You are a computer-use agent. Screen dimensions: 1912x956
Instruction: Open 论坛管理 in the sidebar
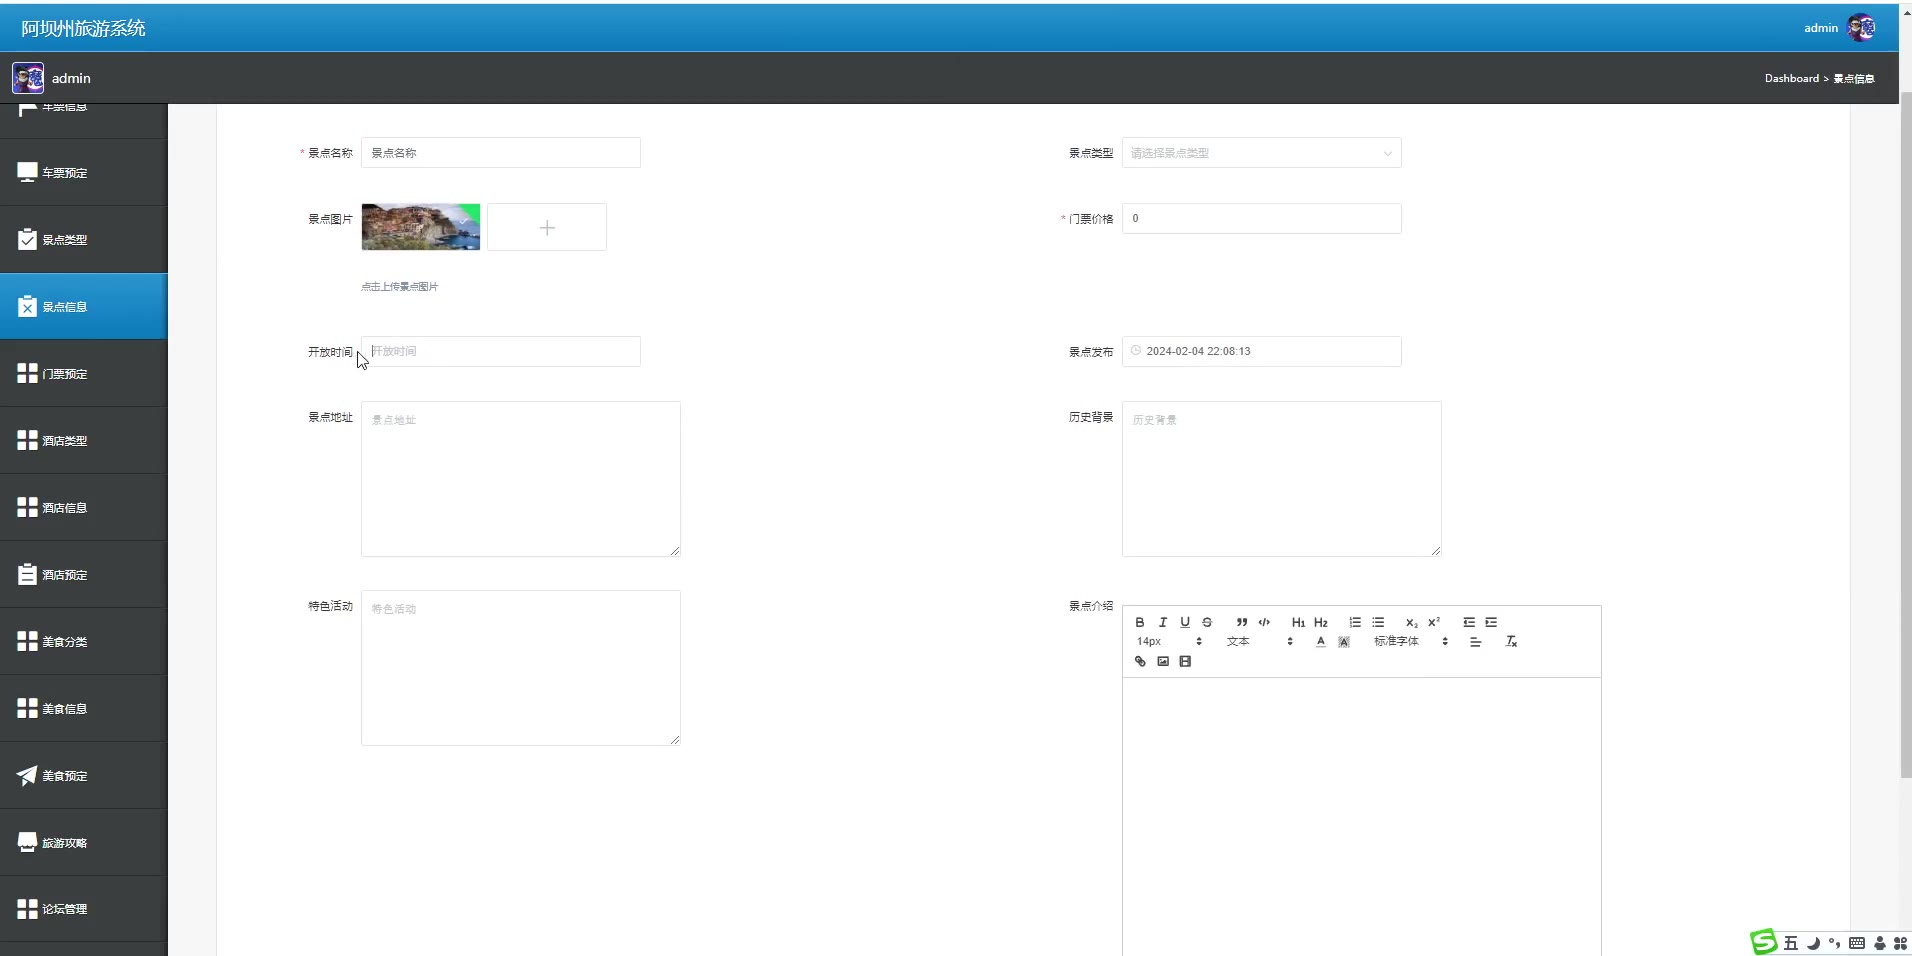point(84,909)
